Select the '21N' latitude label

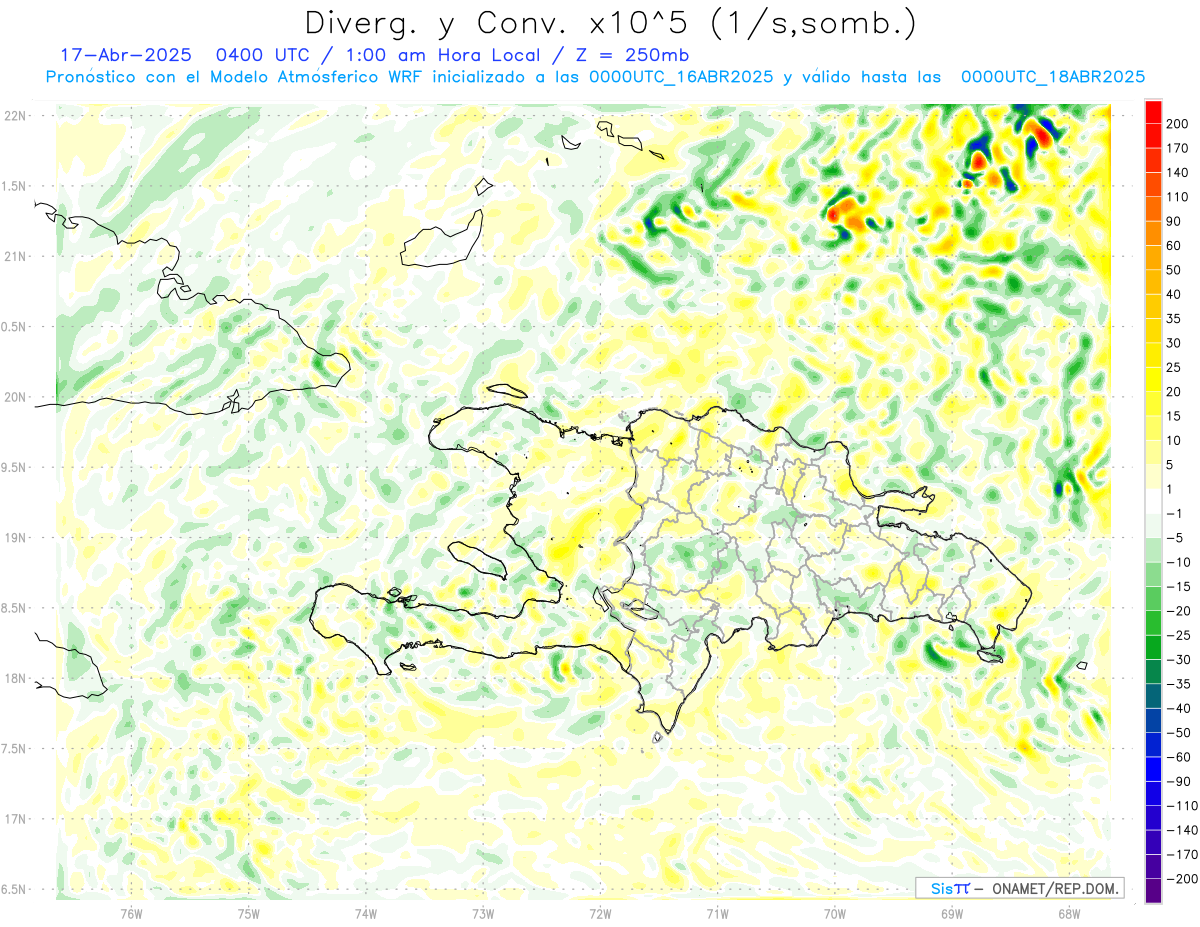click(x=16, y=257)
